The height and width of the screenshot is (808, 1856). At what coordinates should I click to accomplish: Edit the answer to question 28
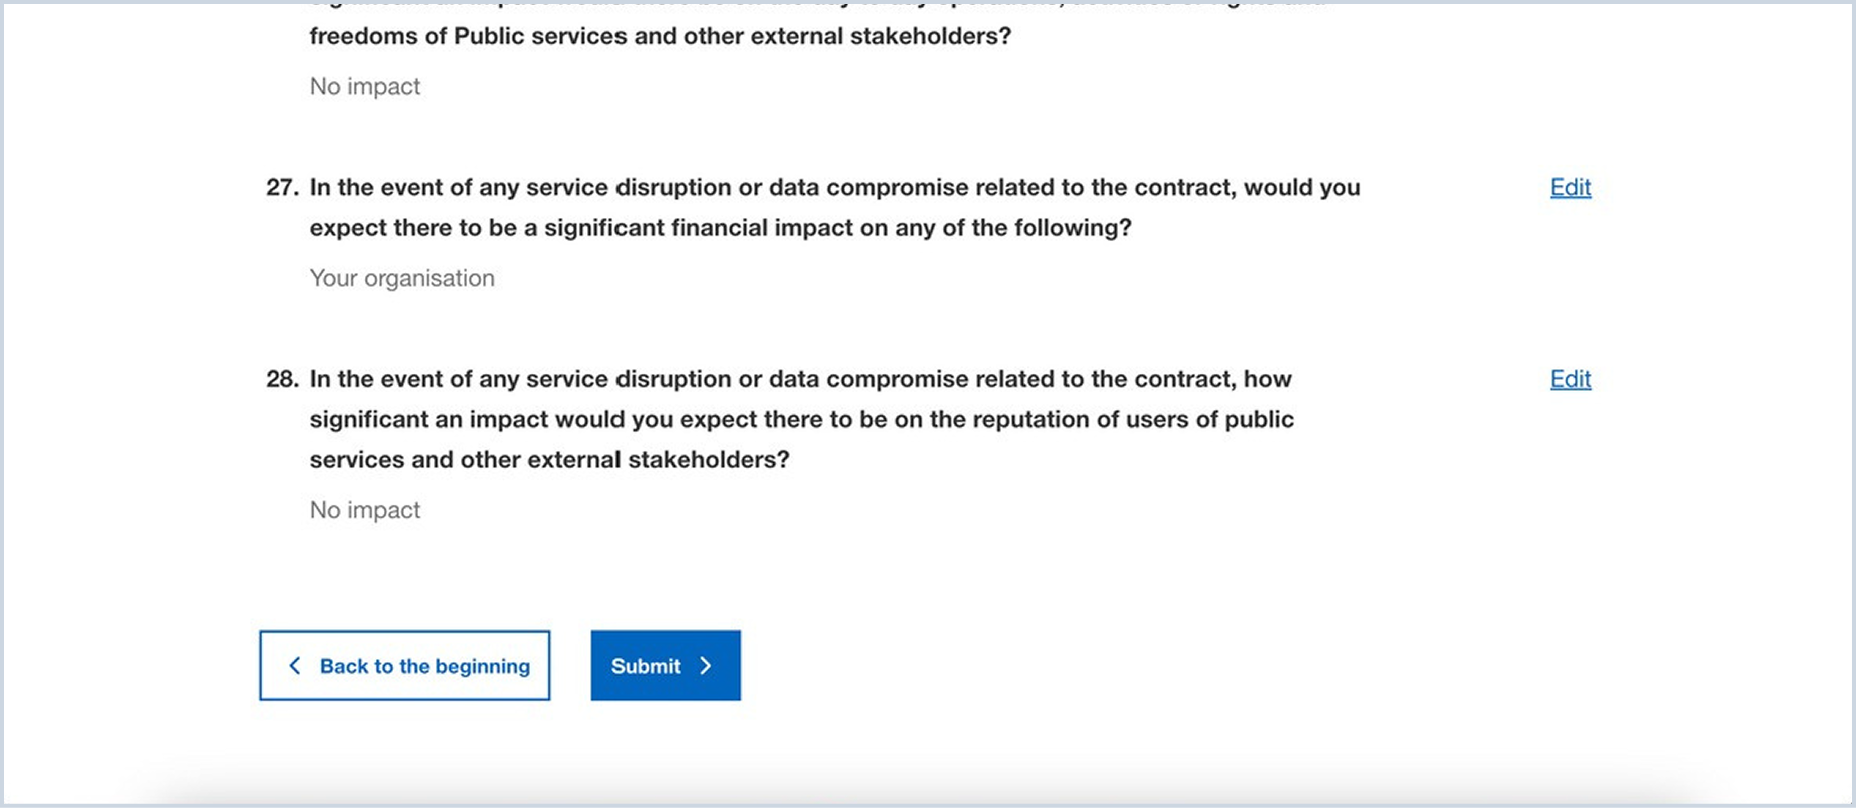[x=1570, y=379]
